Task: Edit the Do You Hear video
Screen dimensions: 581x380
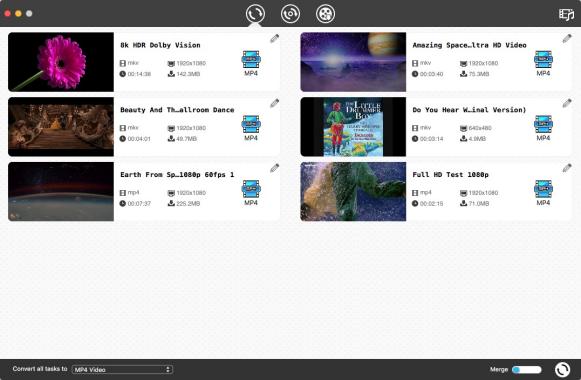Action: click(567, 103)
